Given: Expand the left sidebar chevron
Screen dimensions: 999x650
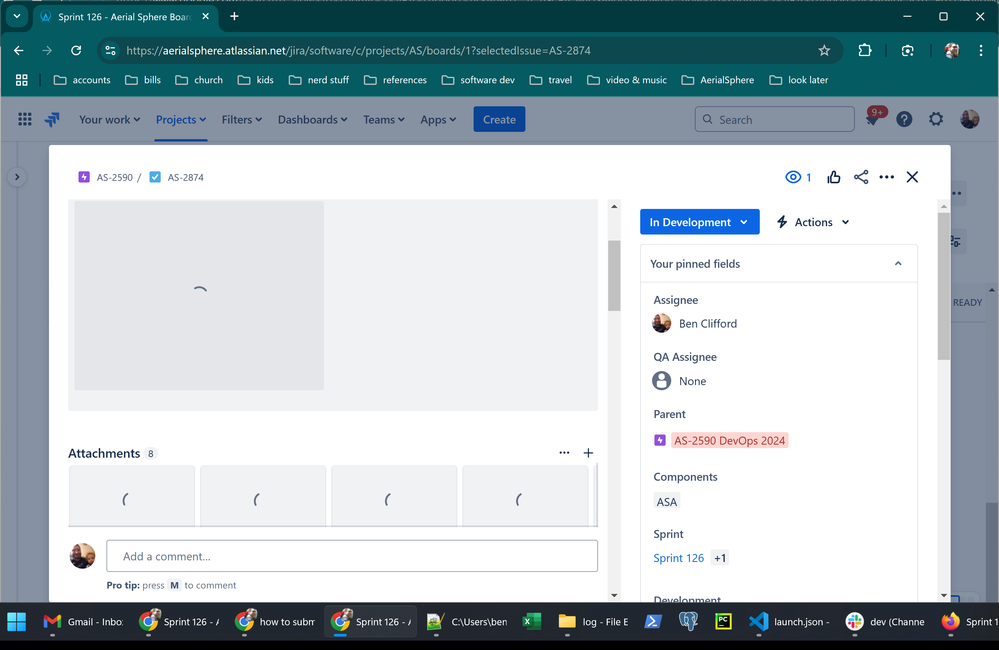Looking at the screenshot, I should pos(17,177).
